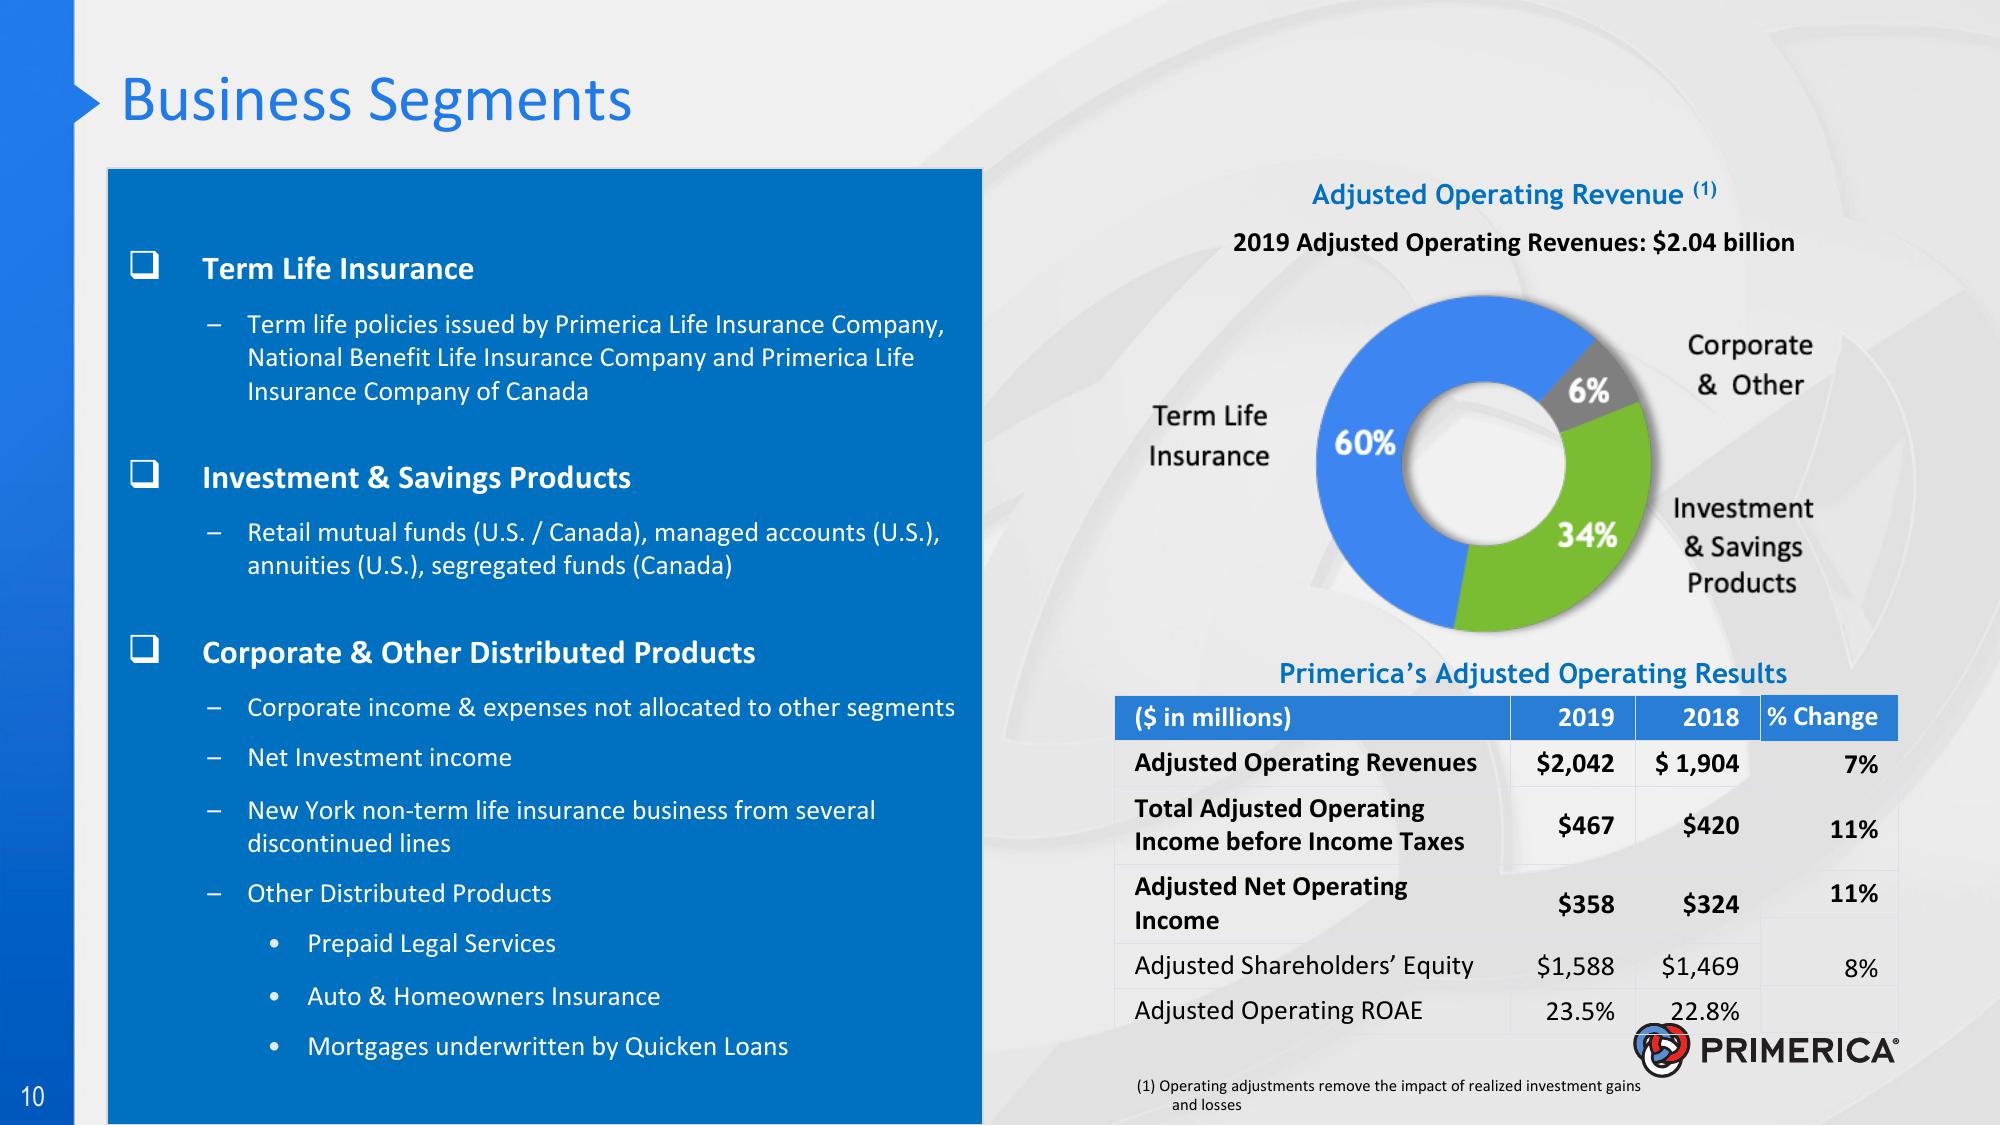Click the $1,588 equity cell
The image size is (2000, 1125).
(1575, 966)
